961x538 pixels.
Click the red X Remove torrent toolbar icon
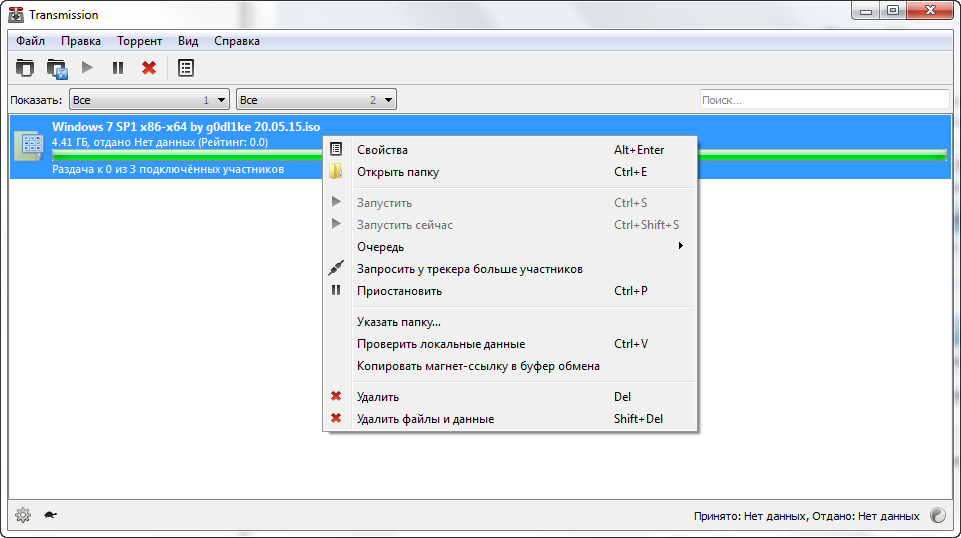(x=149, y=68)
